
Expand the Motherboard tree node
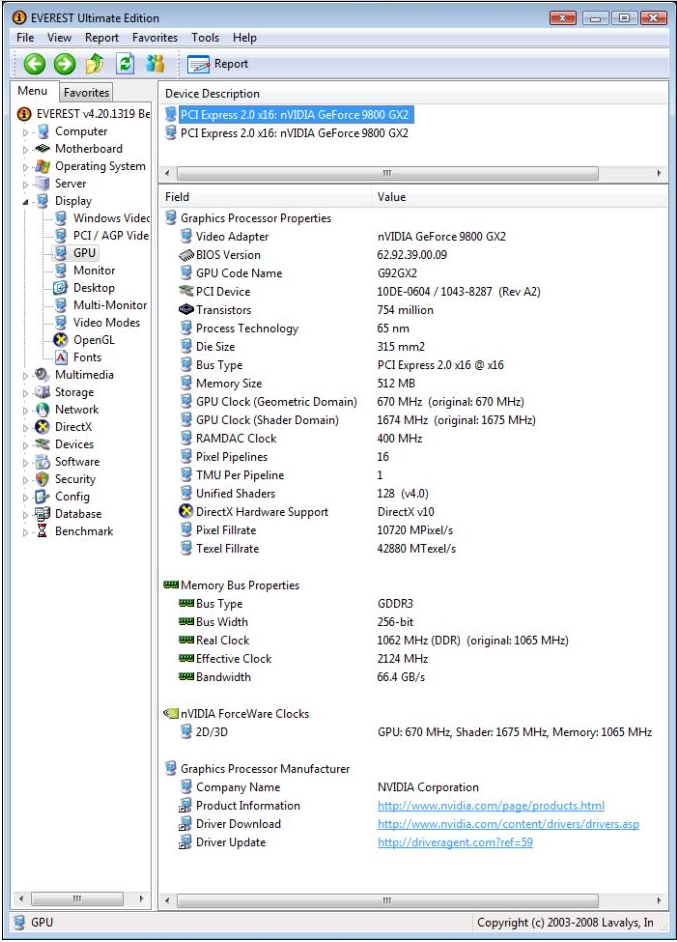[x=26, y=149]
